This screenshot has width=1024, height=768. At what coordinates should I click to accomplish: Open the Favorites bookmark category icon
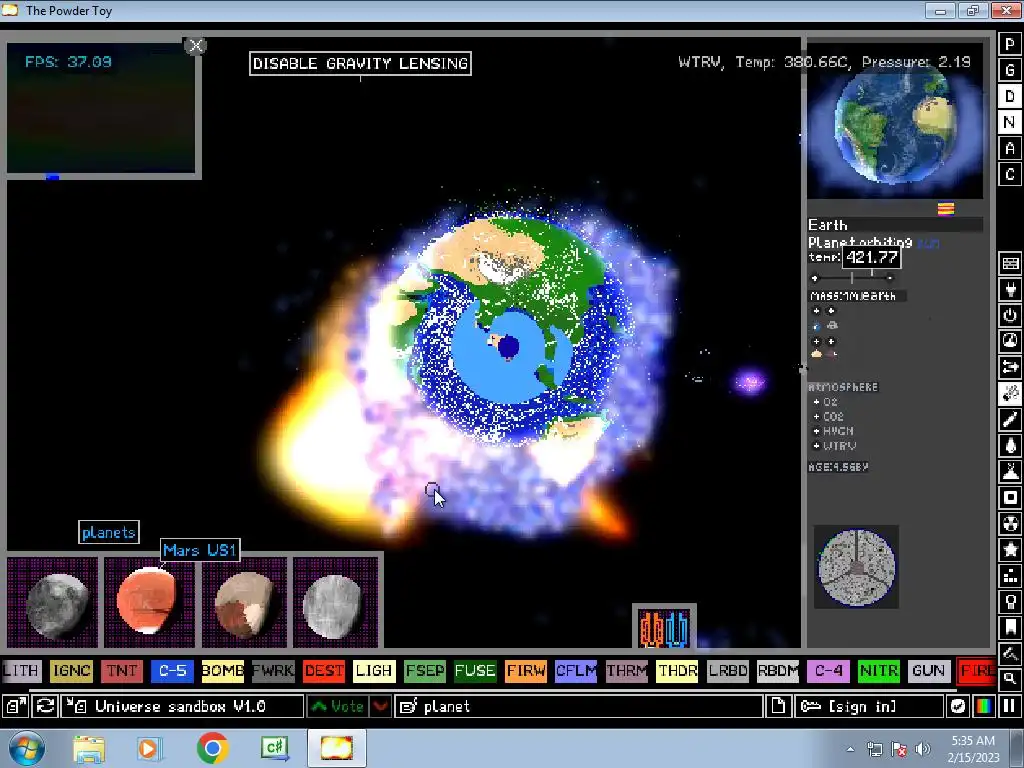coord(1010,628)
